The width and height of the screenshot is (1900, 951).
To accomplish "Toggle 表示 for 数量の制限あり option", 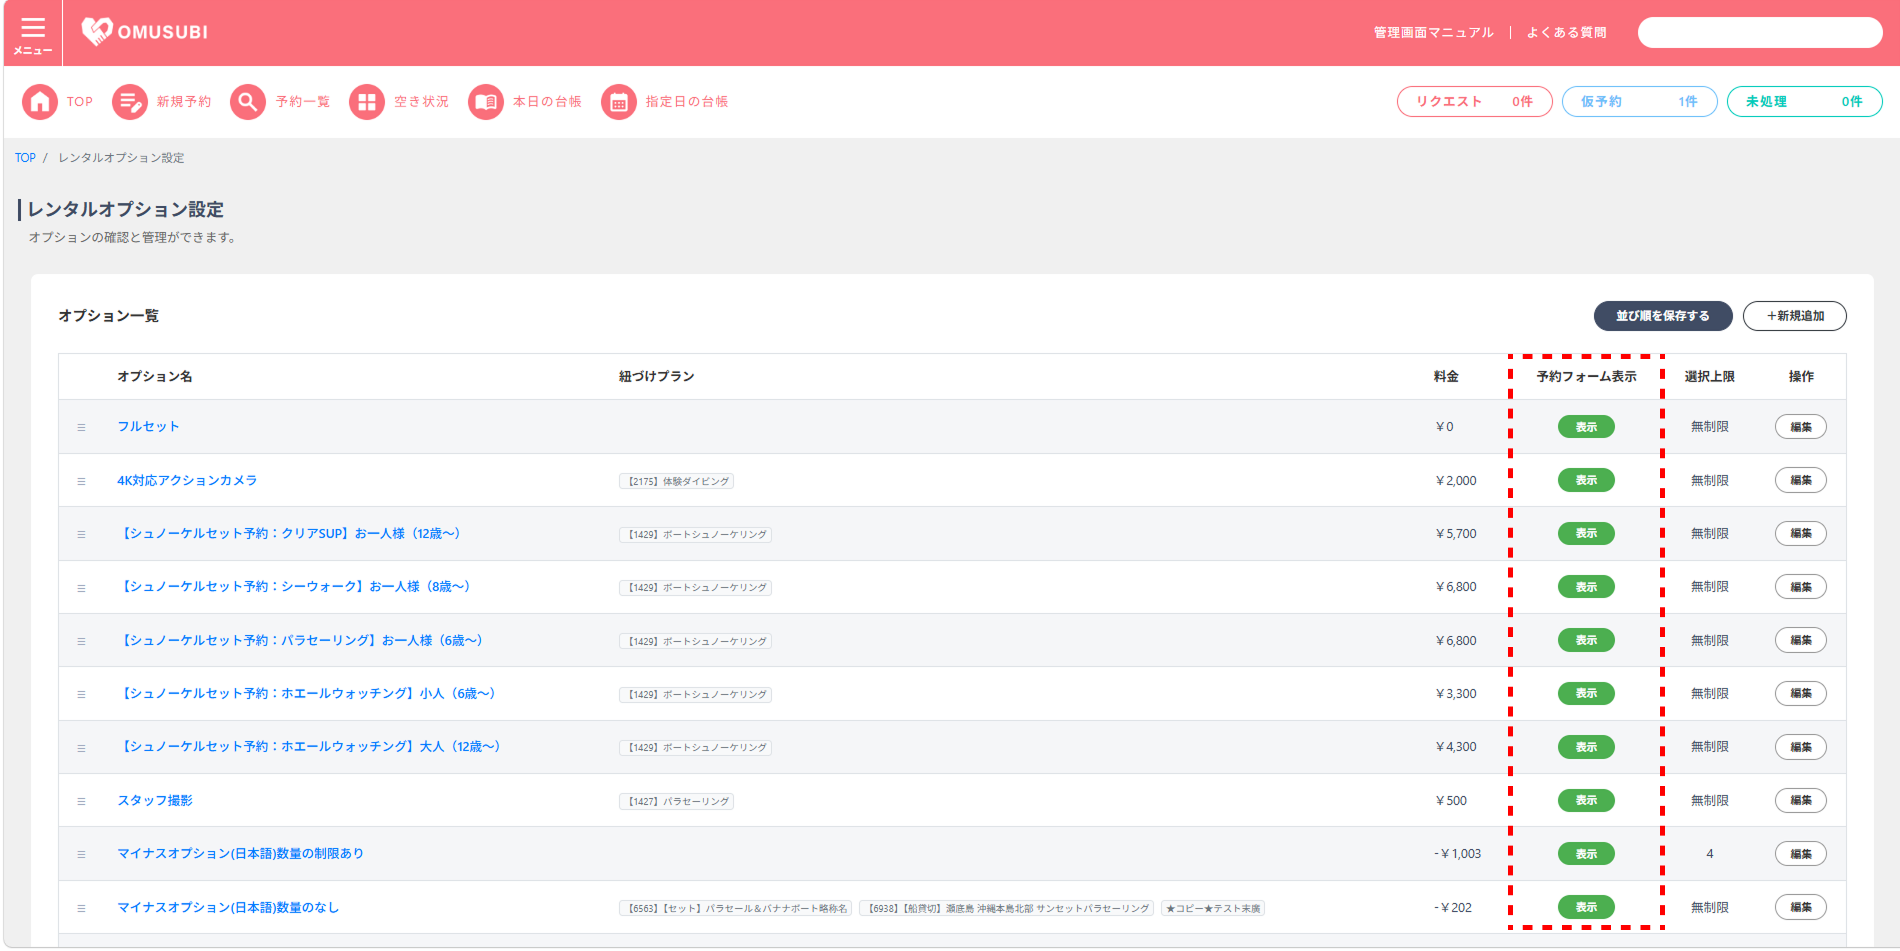I will (x=1586, y=854).
